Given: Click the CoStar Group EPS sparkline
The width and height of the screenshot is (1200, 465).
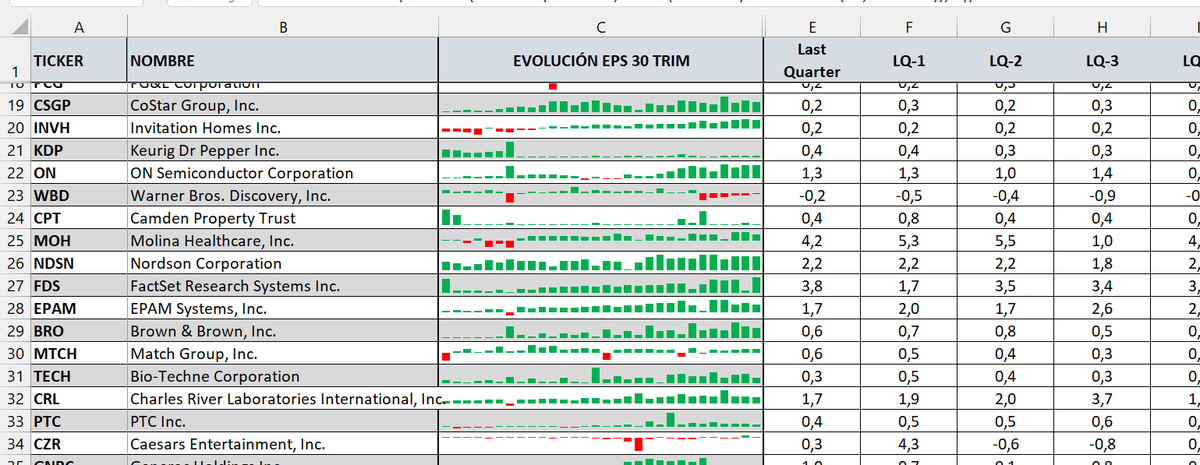Looking at the screenshot, I should 600,105.
